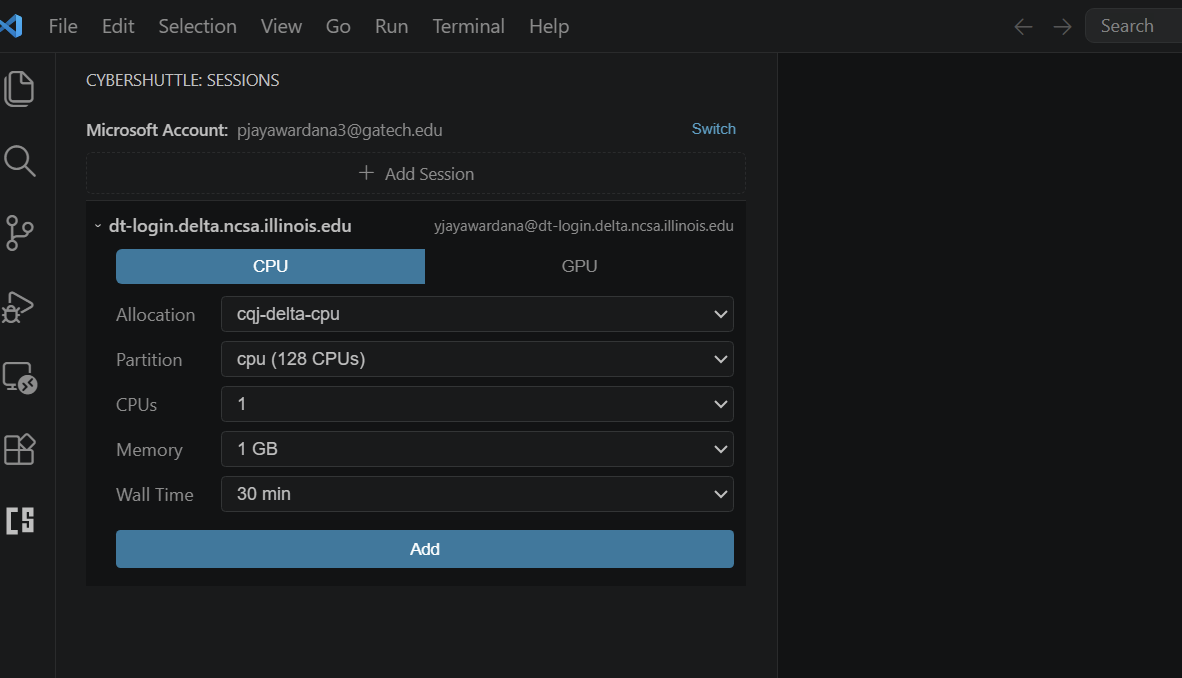
Task: Open the CPUs count dropdown
Action: coord(477,404)
